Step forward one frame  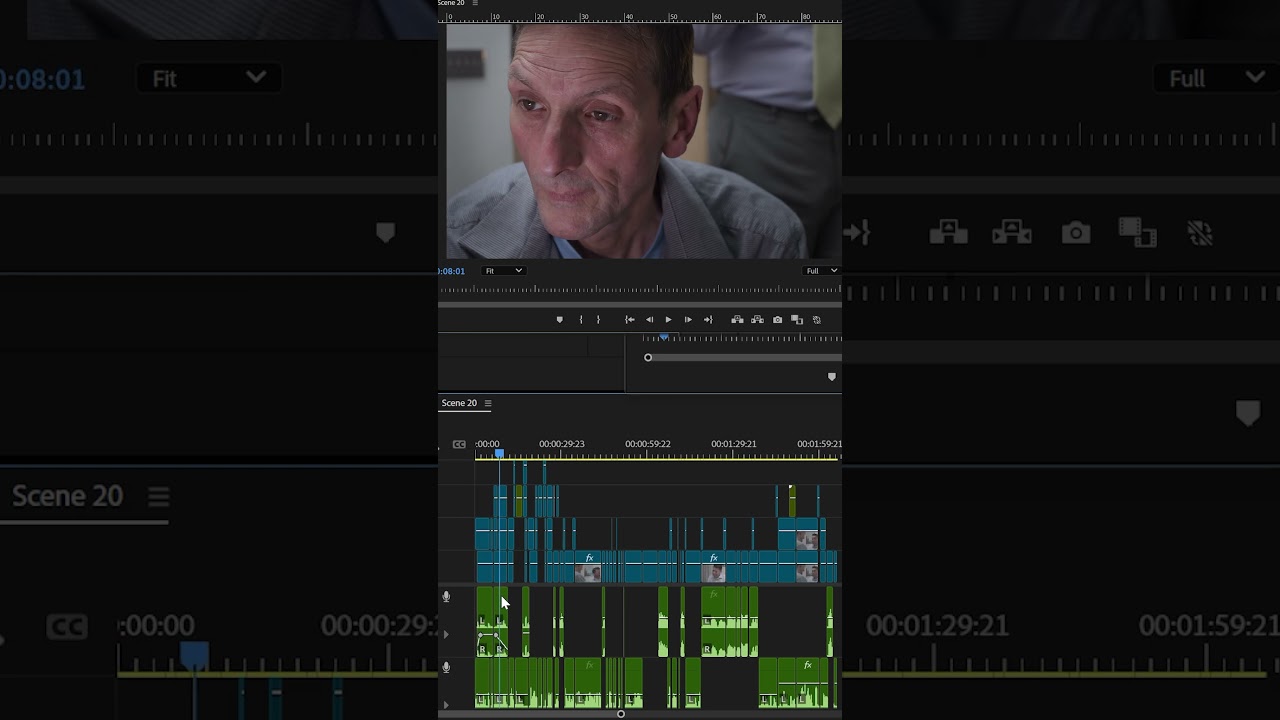[688, 320]
